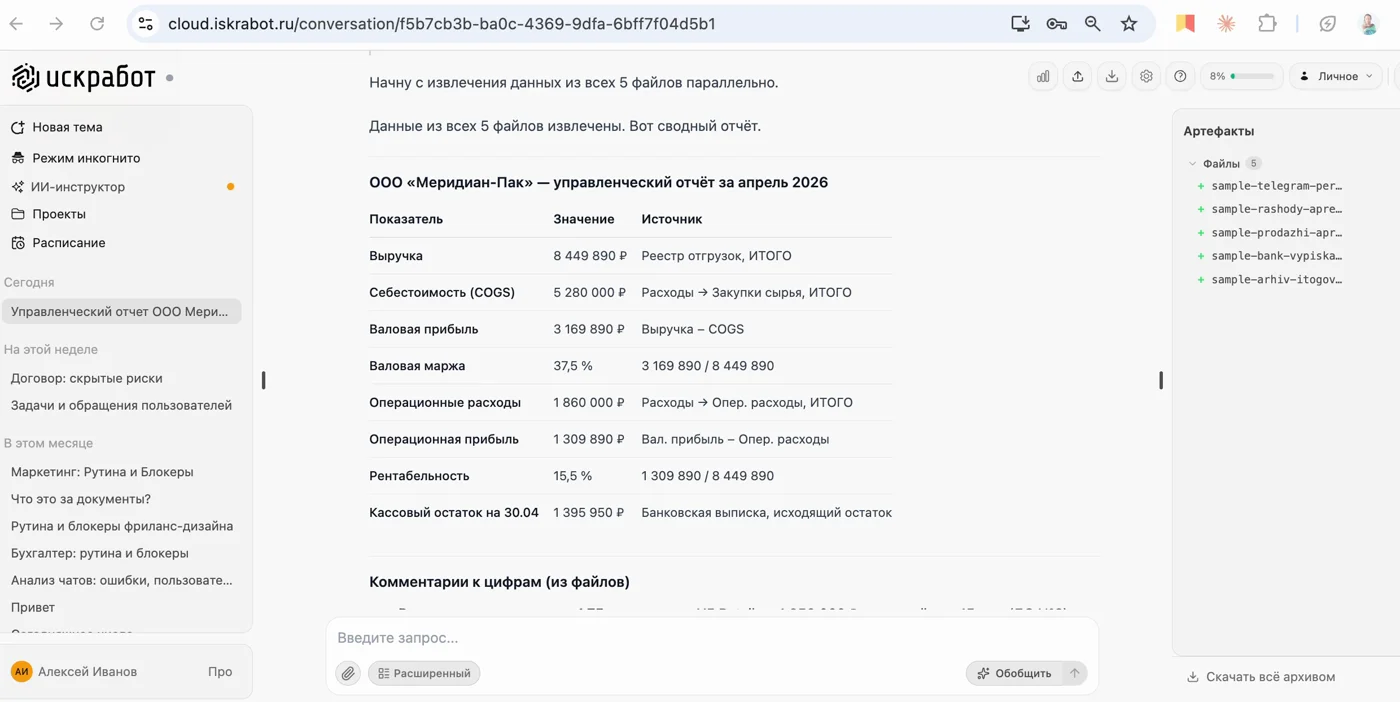Open the password key icon in address bar
1400x702 pixels.
(1056, 24)
